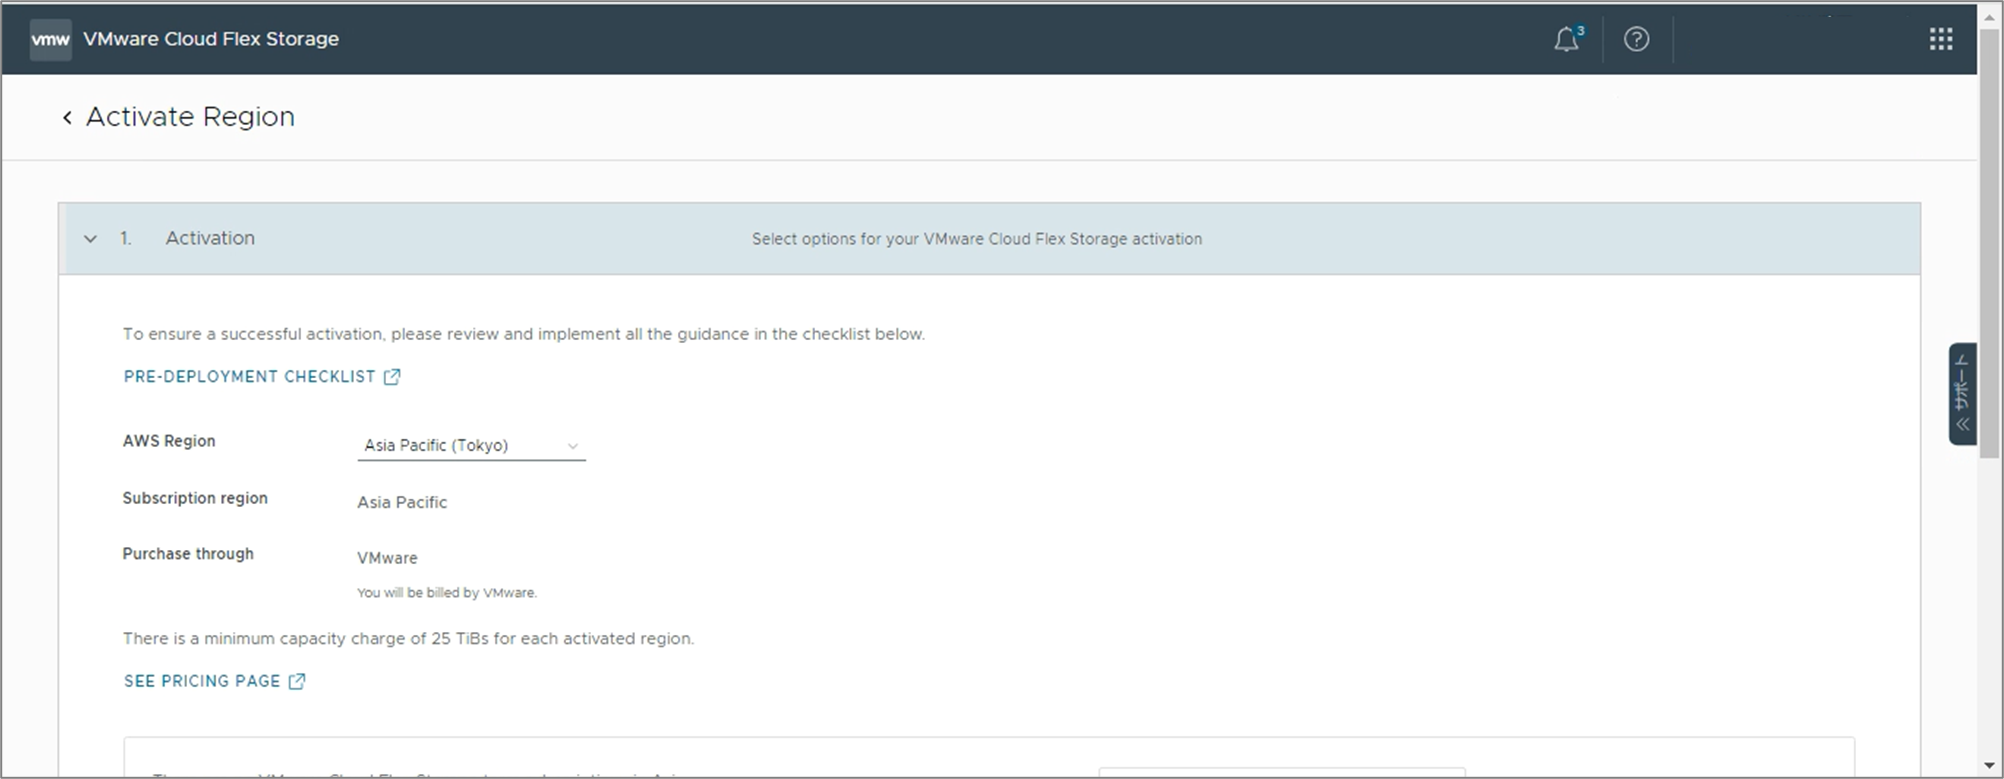2004x779 pixels.
Task: Click the 'Purchase through' label
Action: pyautogui.click(x=188, y=554)
